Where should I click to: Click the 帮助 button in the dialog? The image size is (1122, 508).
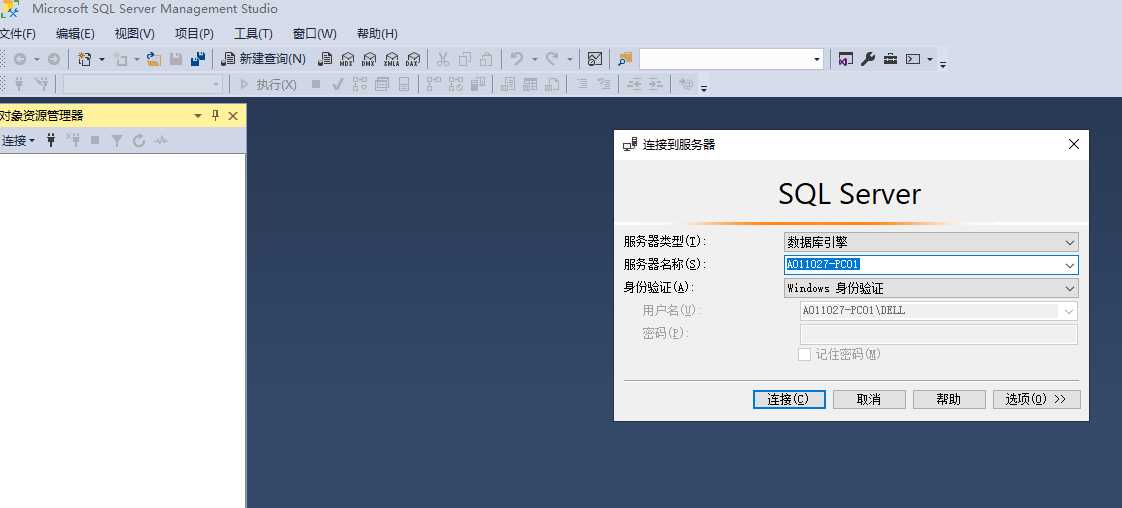click(950, 399)
